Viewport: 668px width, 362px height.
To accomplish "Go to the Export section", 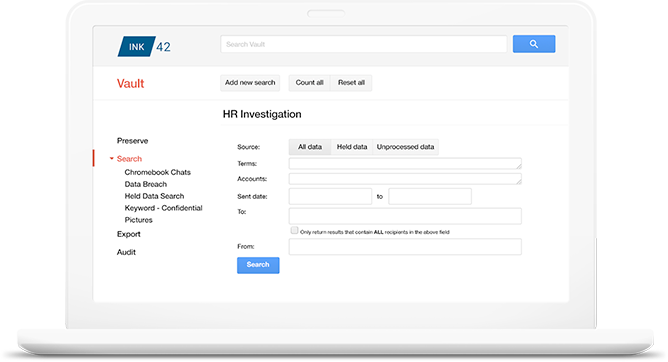I will point(129,234).
